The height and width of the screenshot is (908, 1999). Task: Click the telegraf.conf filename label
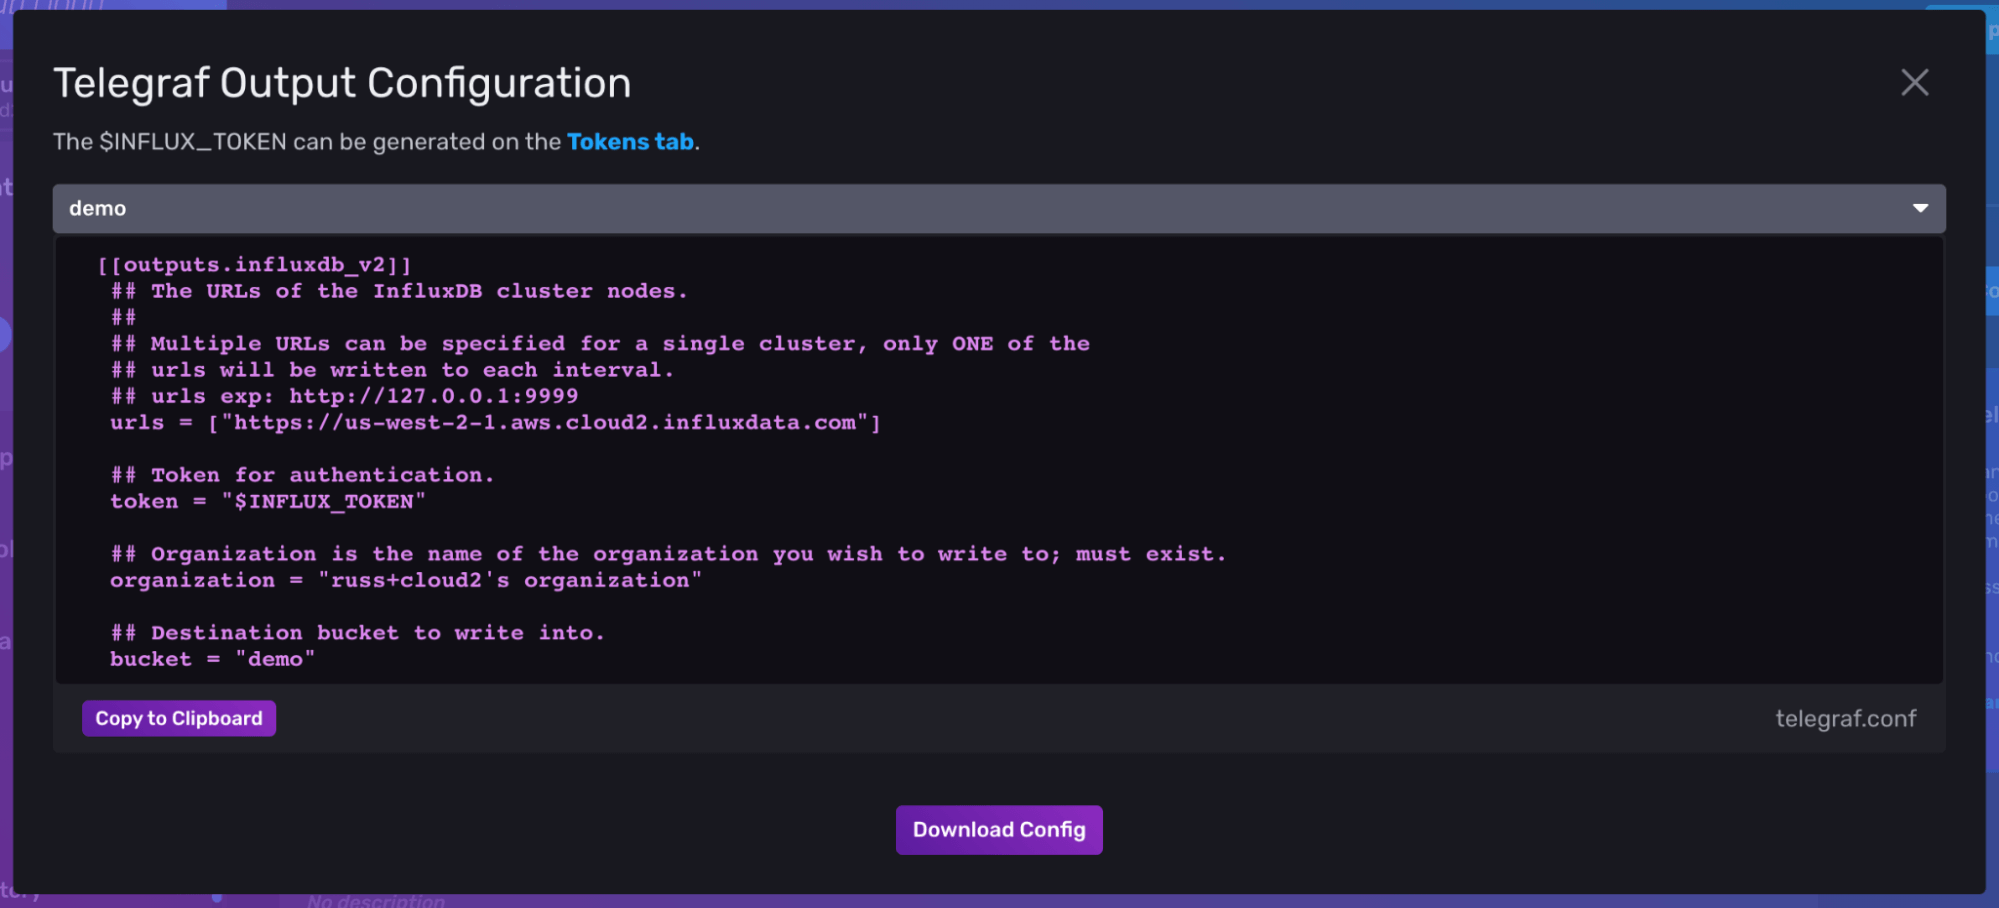(x=1845, y=718)
